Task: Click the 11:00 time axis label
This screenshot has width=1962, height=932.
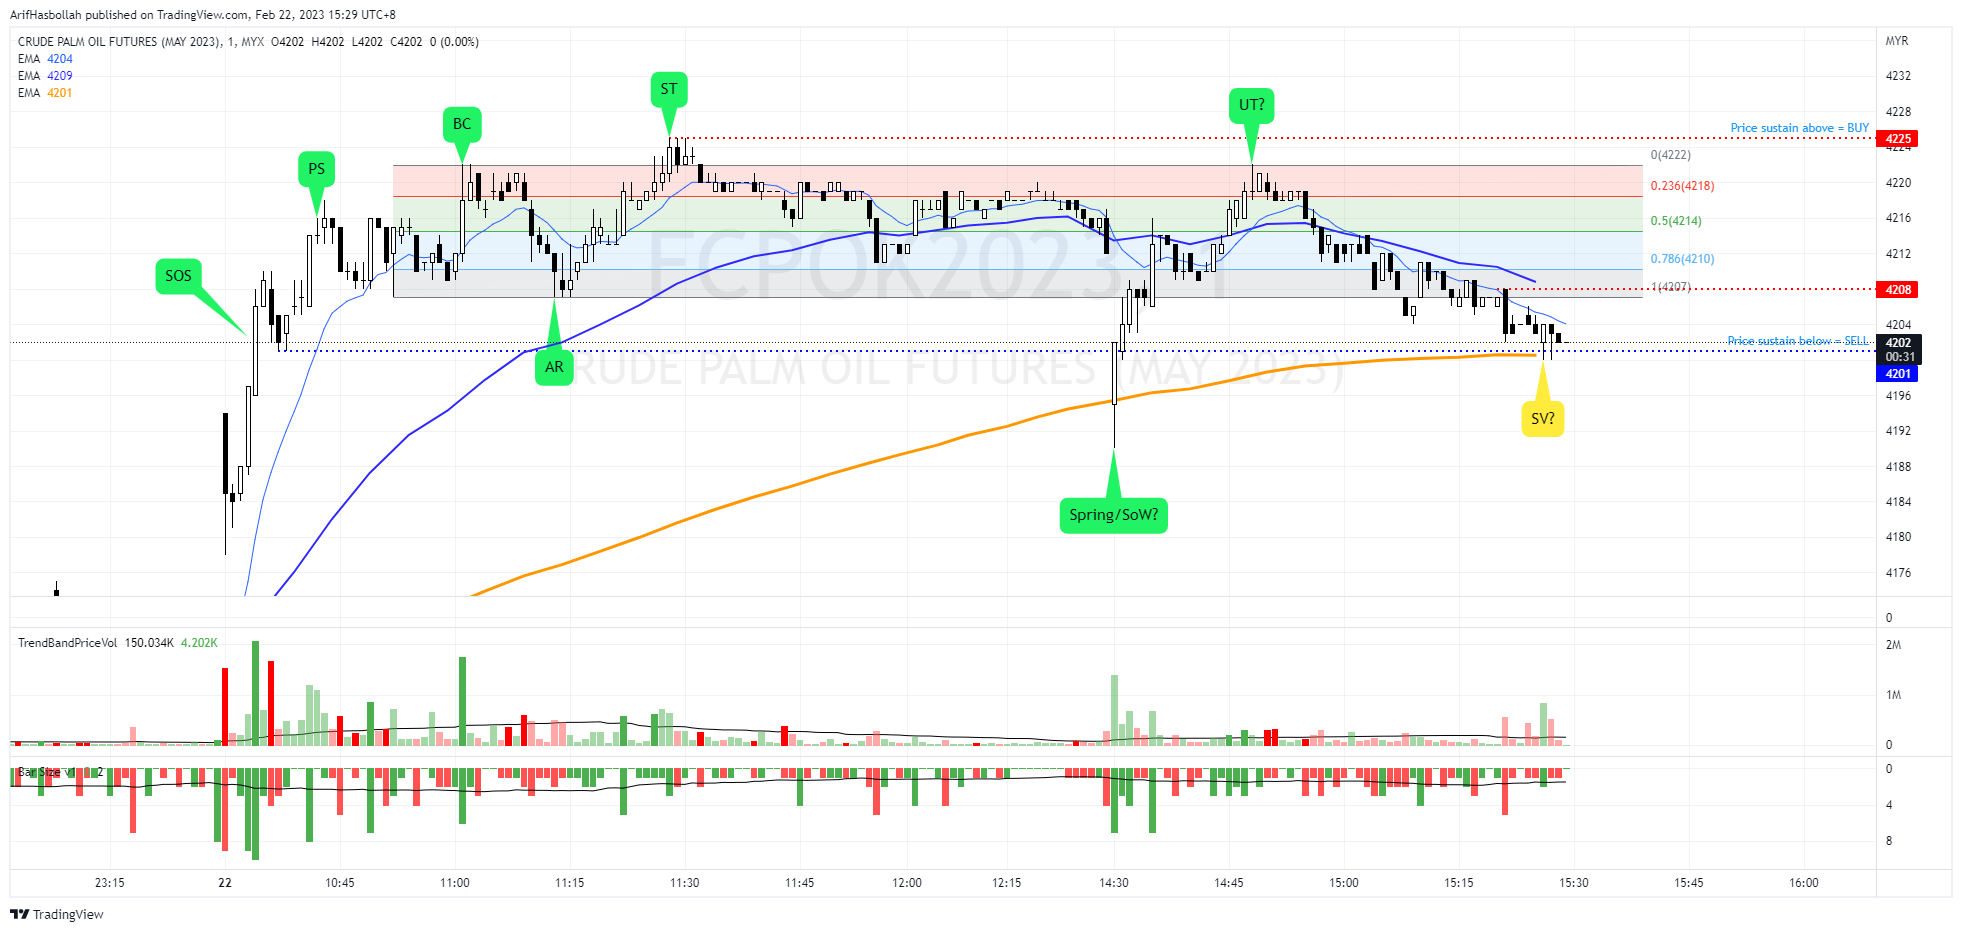Action: pos(455,883)
